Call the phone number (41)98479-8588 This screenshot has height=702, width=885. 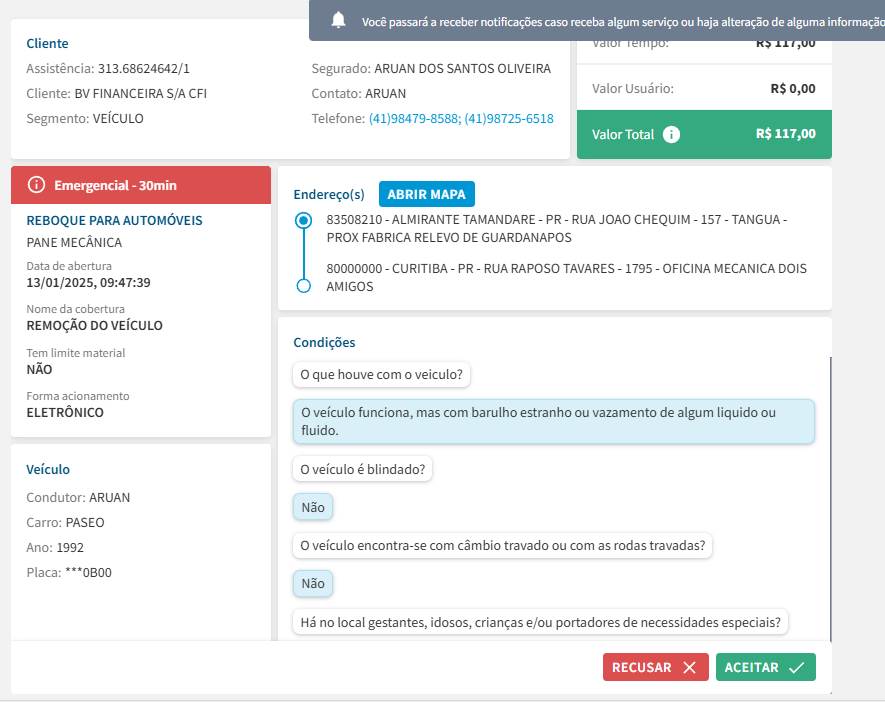(x=413, y=118)
